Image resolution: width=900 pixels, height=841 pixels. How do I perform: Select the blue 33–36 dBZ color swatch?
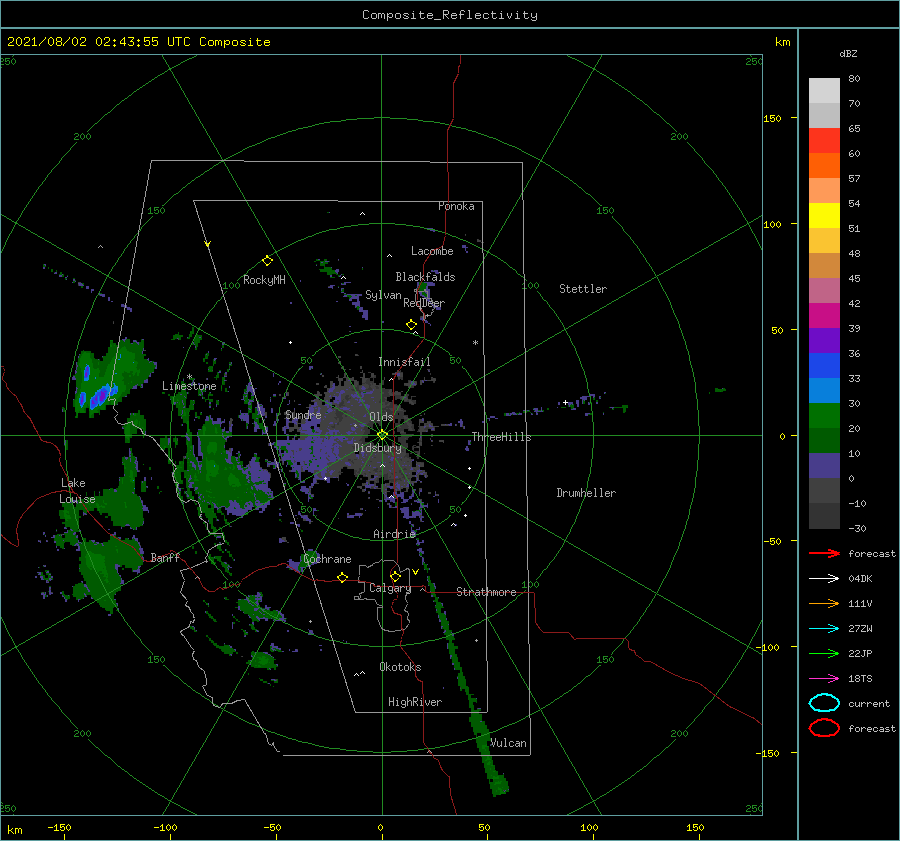click(824, 366)
